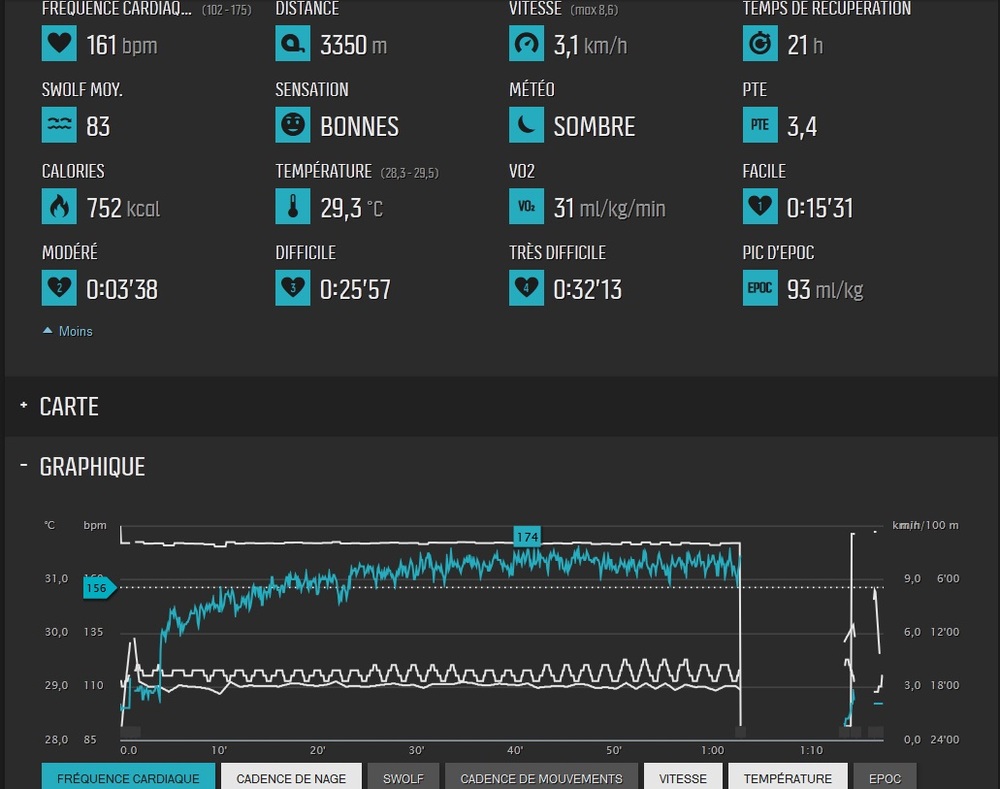The width and height of the screenshot is (1000, 789).
Task: Click the 174 peak marker on the graph
Action: (527, 537)
